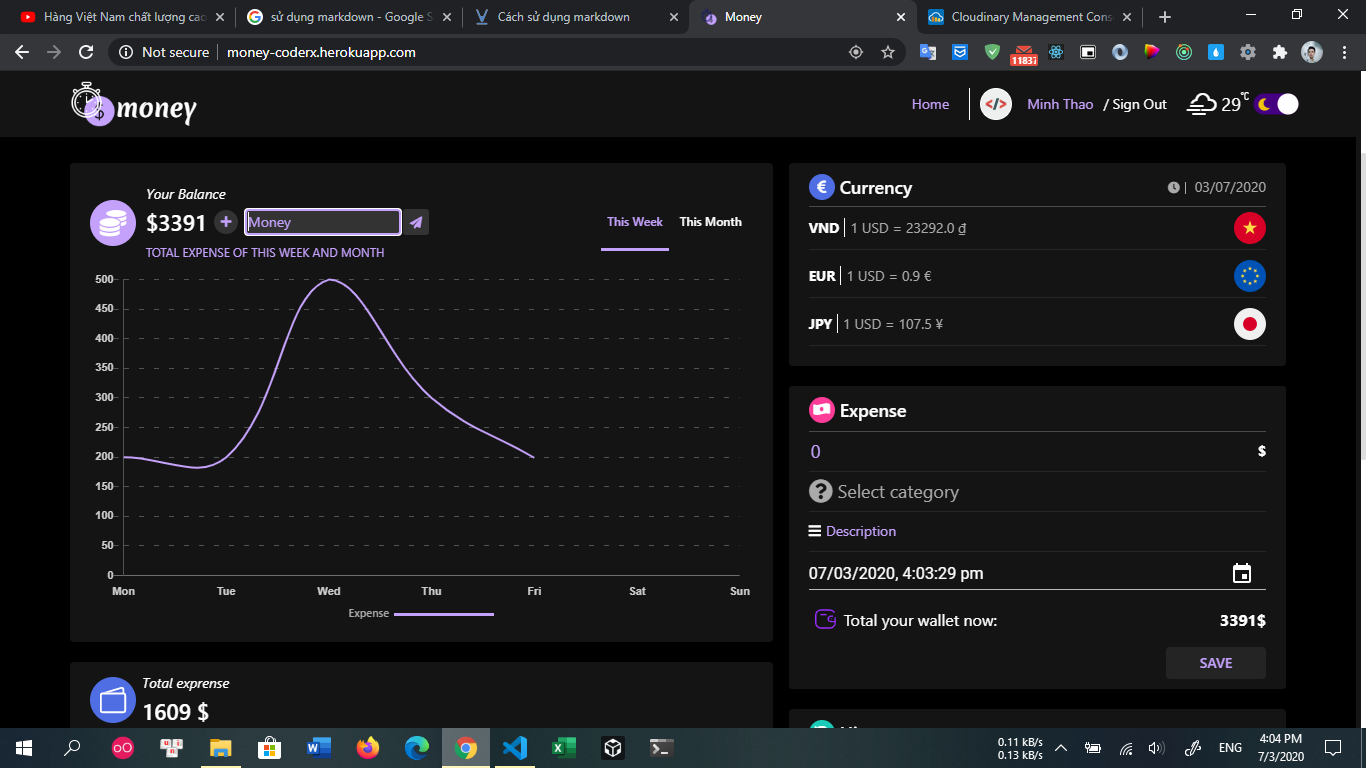Click the weather cloud icon showing 29 degrees
Image resolution: width=1366 pixels, height=768 pixels.
coord(1203,103)
